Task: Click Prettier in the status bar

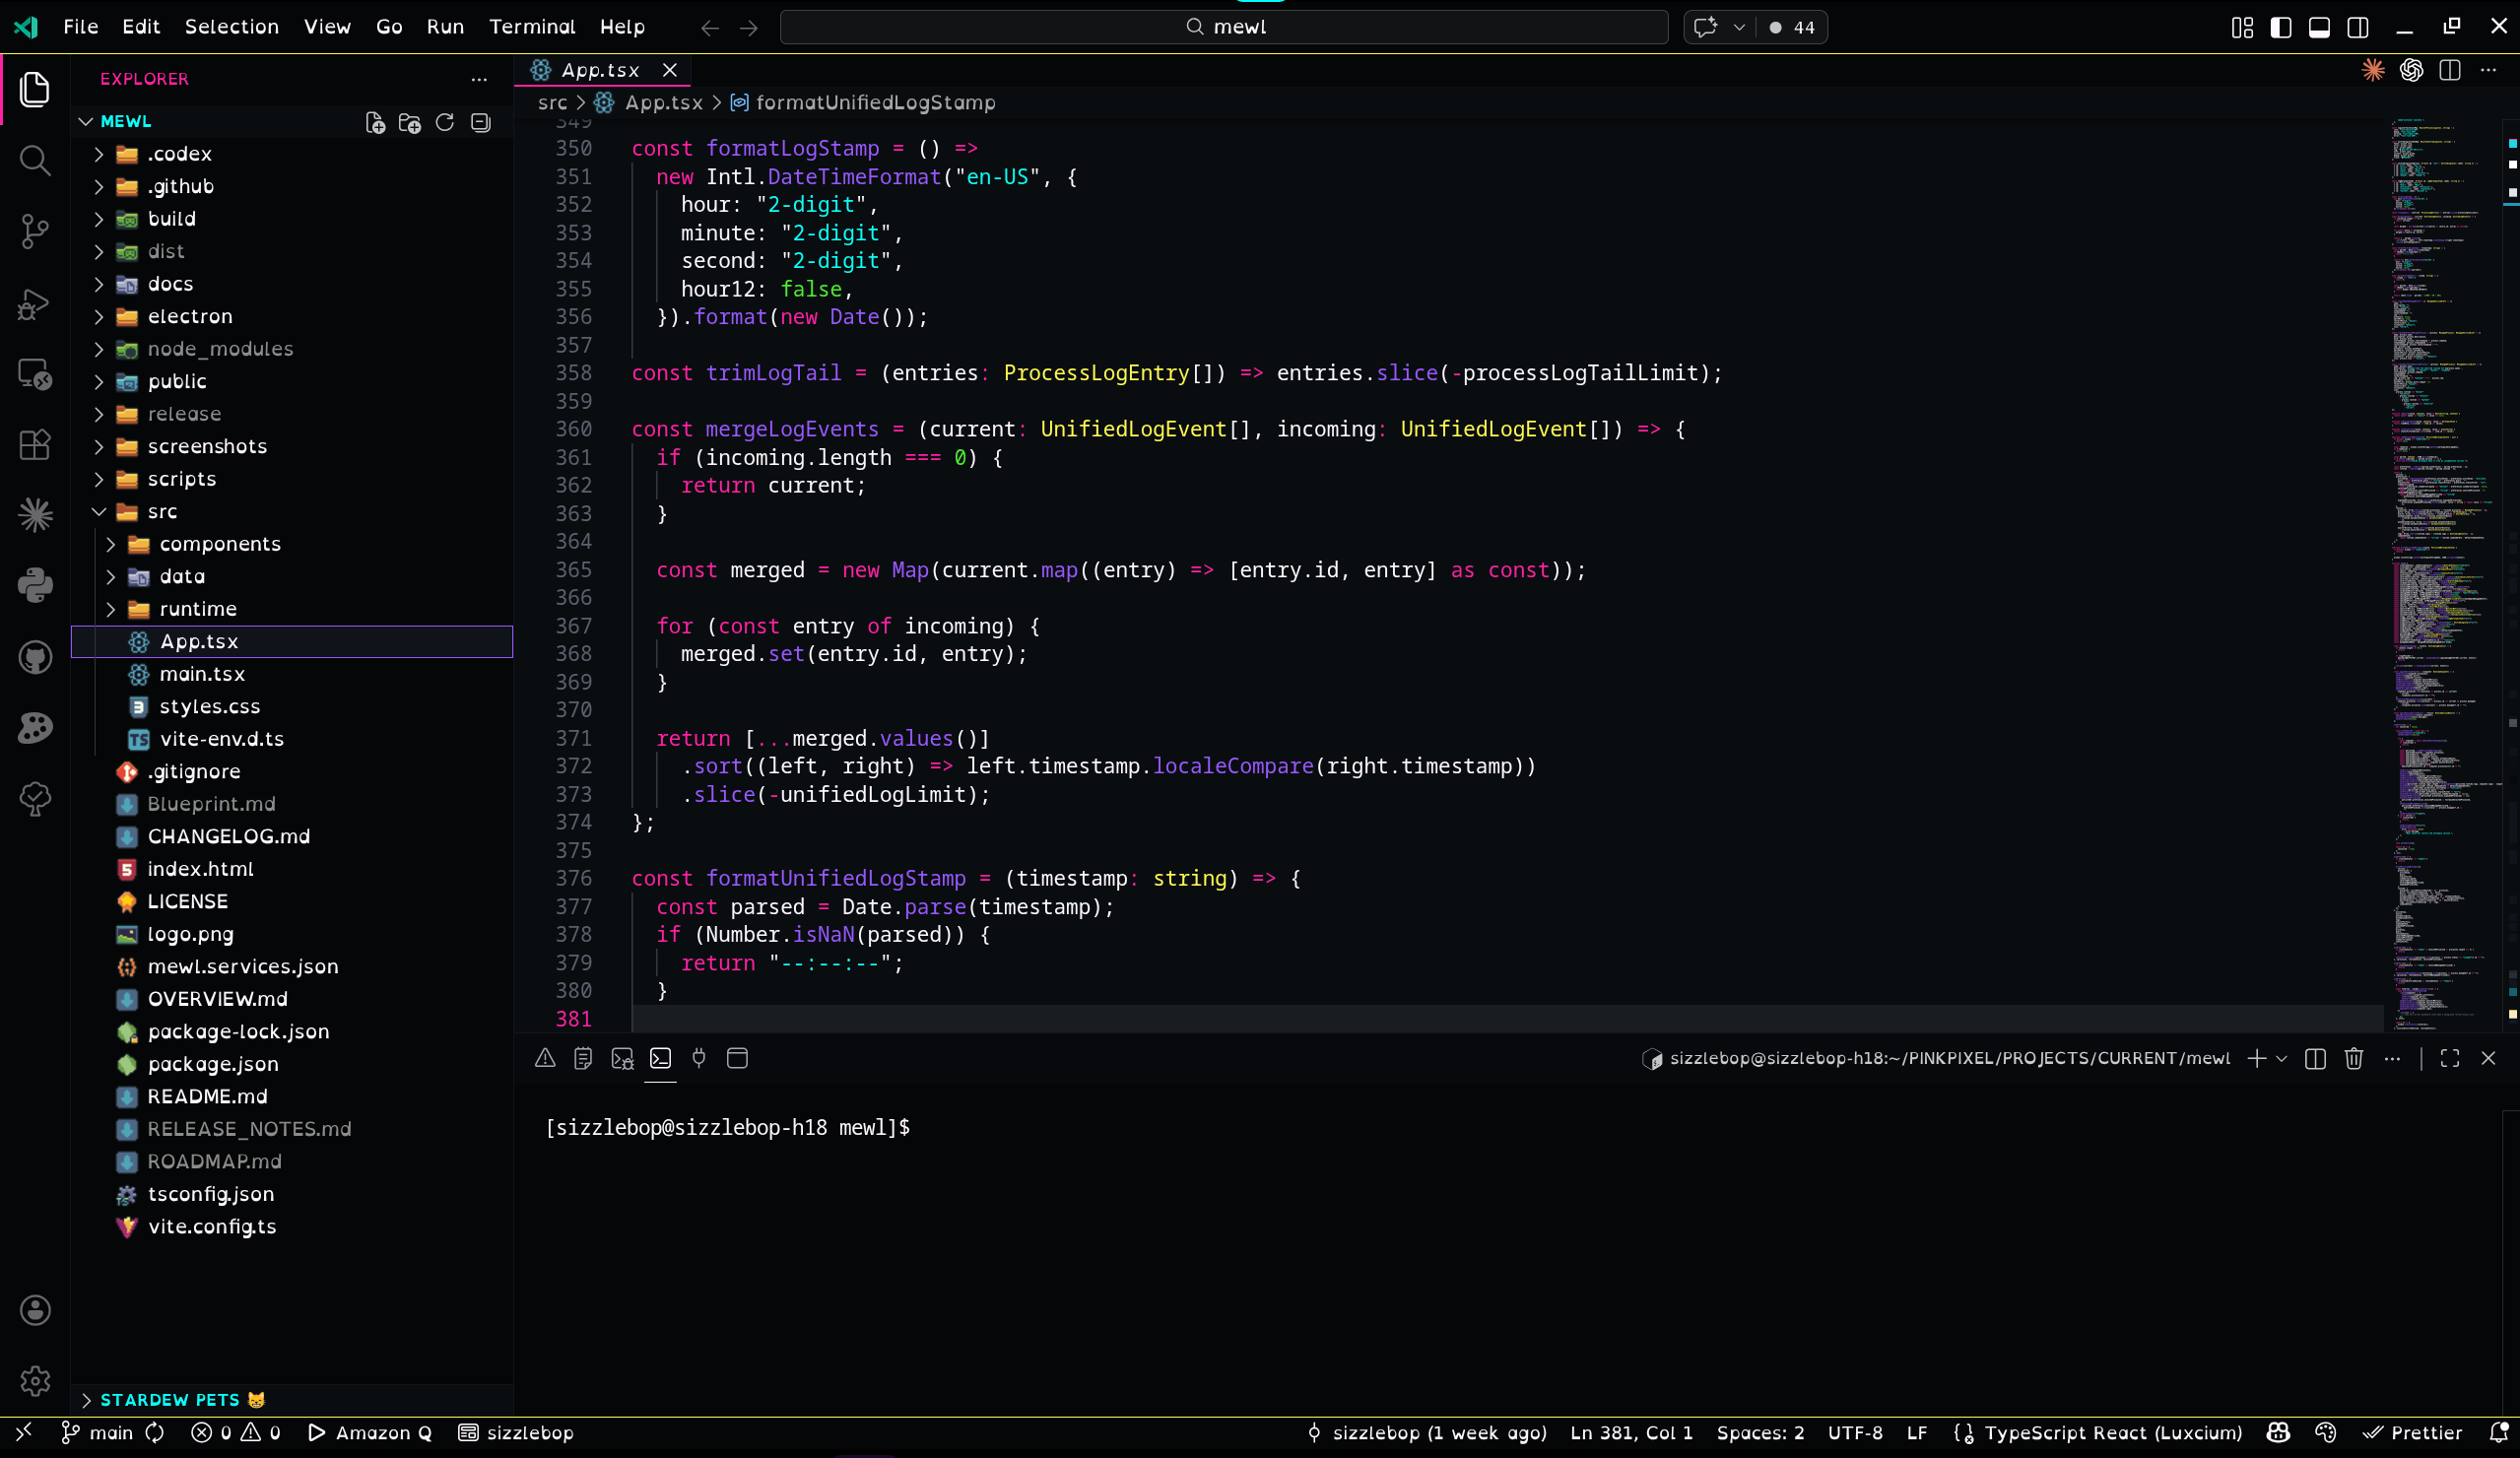Action: coord(2412,1432)
